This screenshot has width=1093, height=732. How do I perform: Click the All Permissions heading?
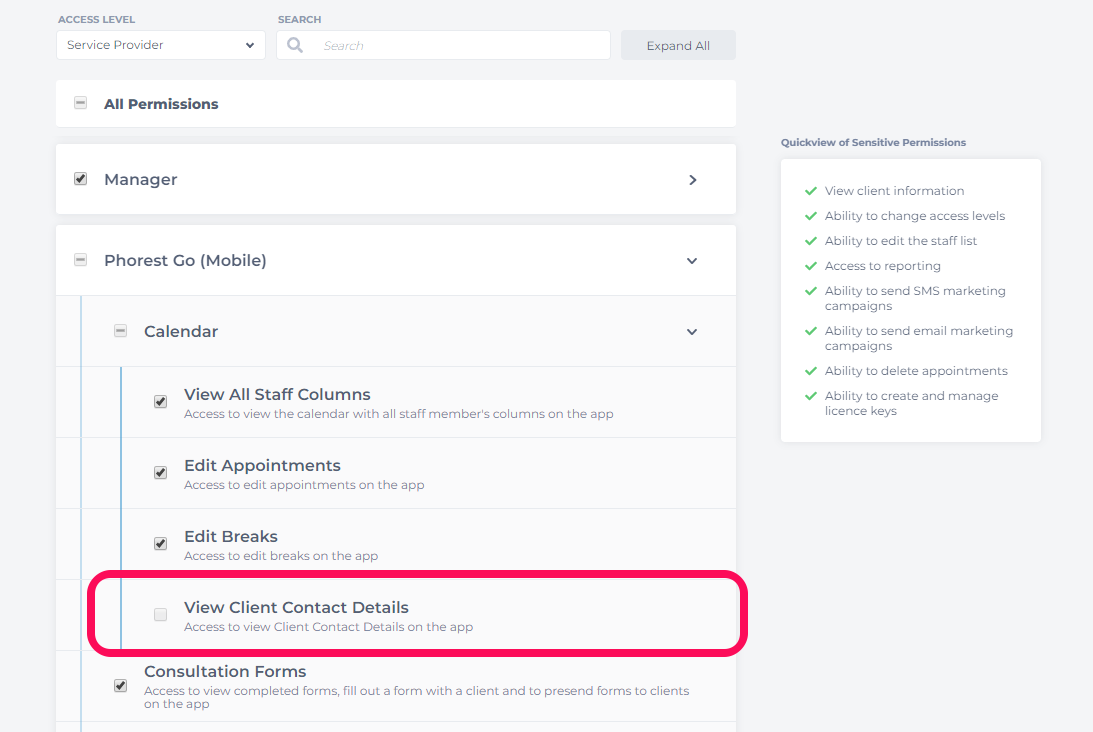pos(161,104)
